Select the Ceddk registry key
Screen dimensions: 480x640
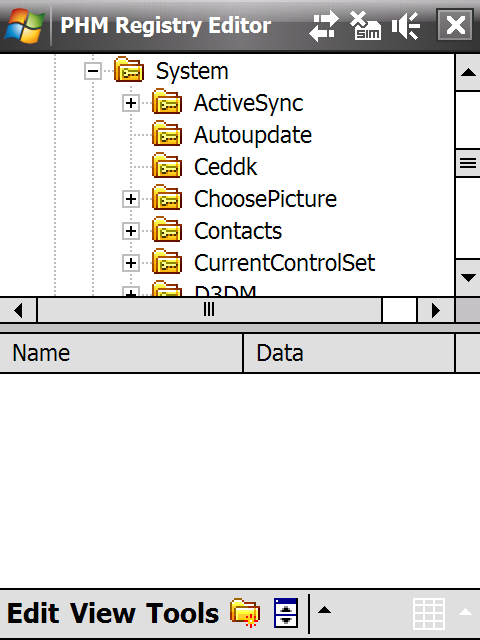coord(226,167)
